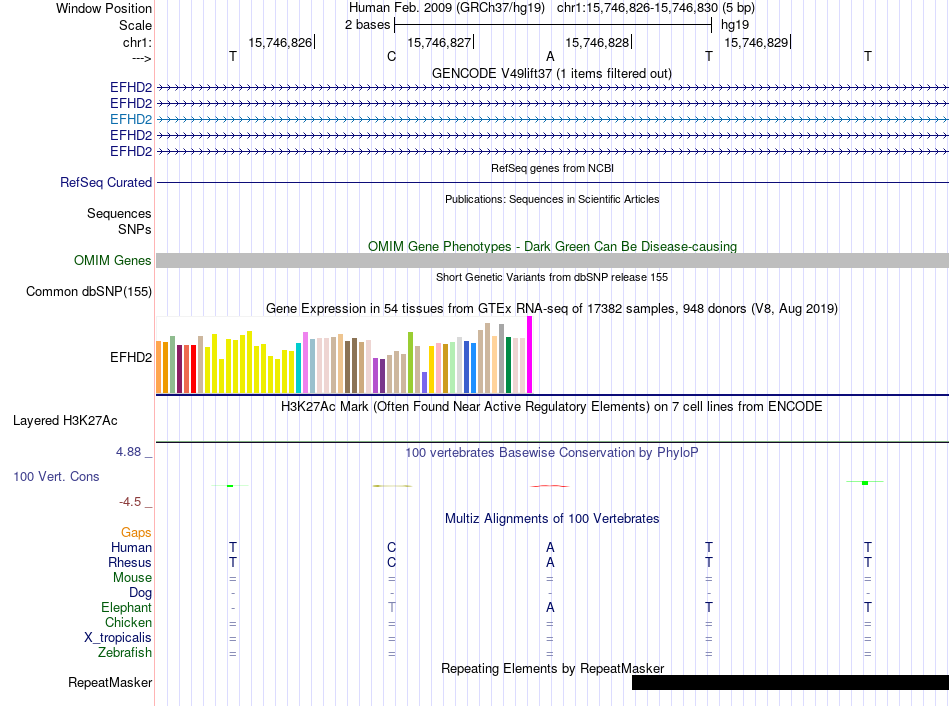Click the SNPs subtrack label
Image resolution: width=950 pixels, height=706 pixels.
(x=135, y=229)
